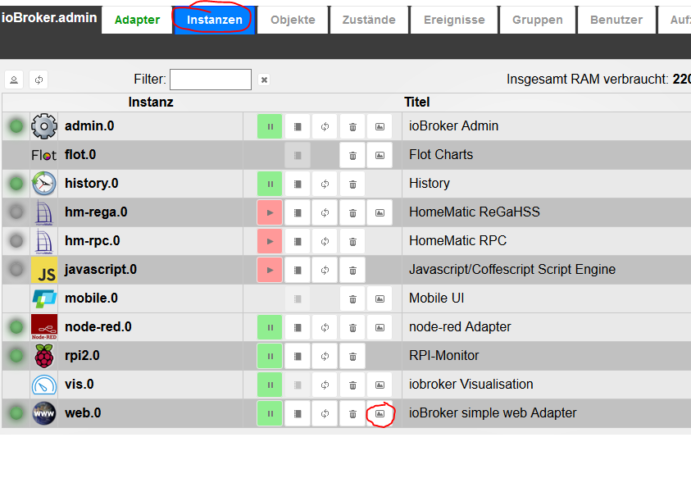Go to the Zustände tab

pos(369,20)
